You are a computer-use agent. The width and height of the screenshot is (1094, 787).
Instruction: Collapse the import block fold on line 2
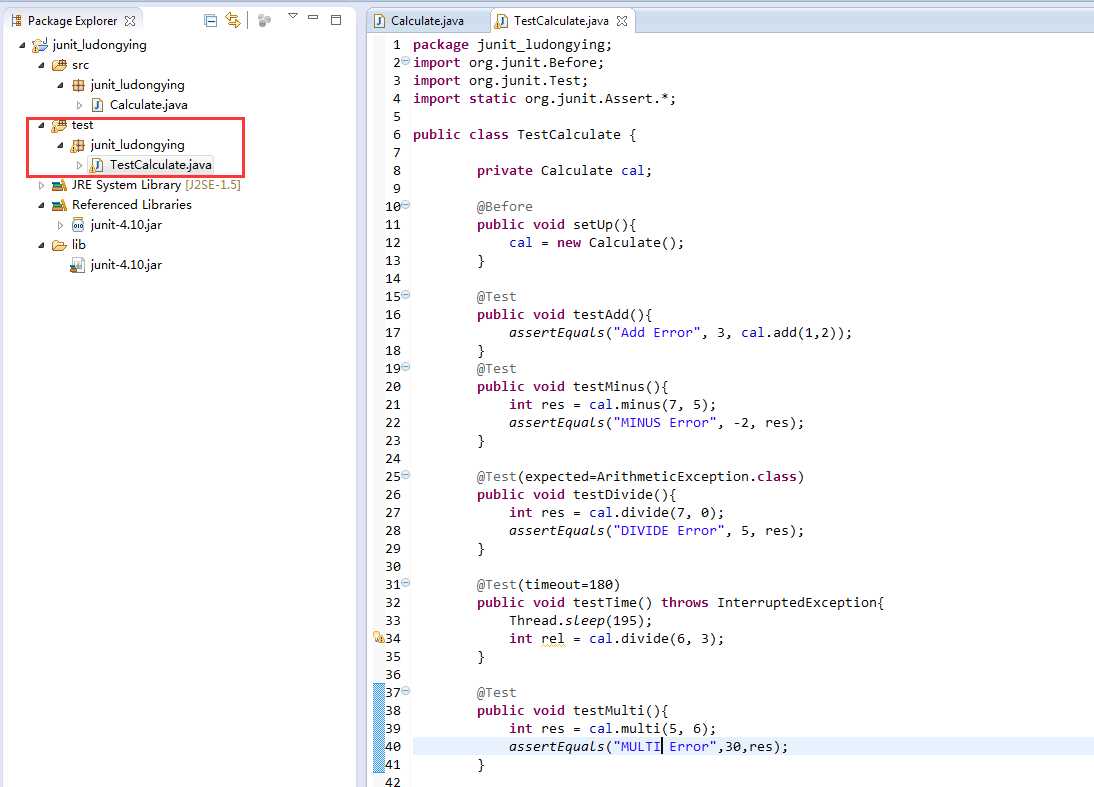405,62
